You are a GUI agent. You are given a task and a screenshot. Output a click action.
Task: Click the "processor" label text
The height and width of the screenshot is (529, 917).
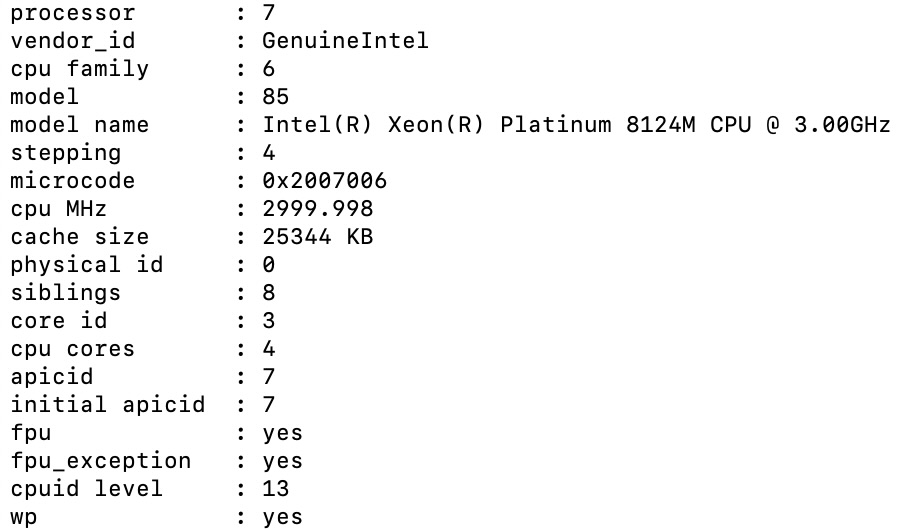pos(73,13)
